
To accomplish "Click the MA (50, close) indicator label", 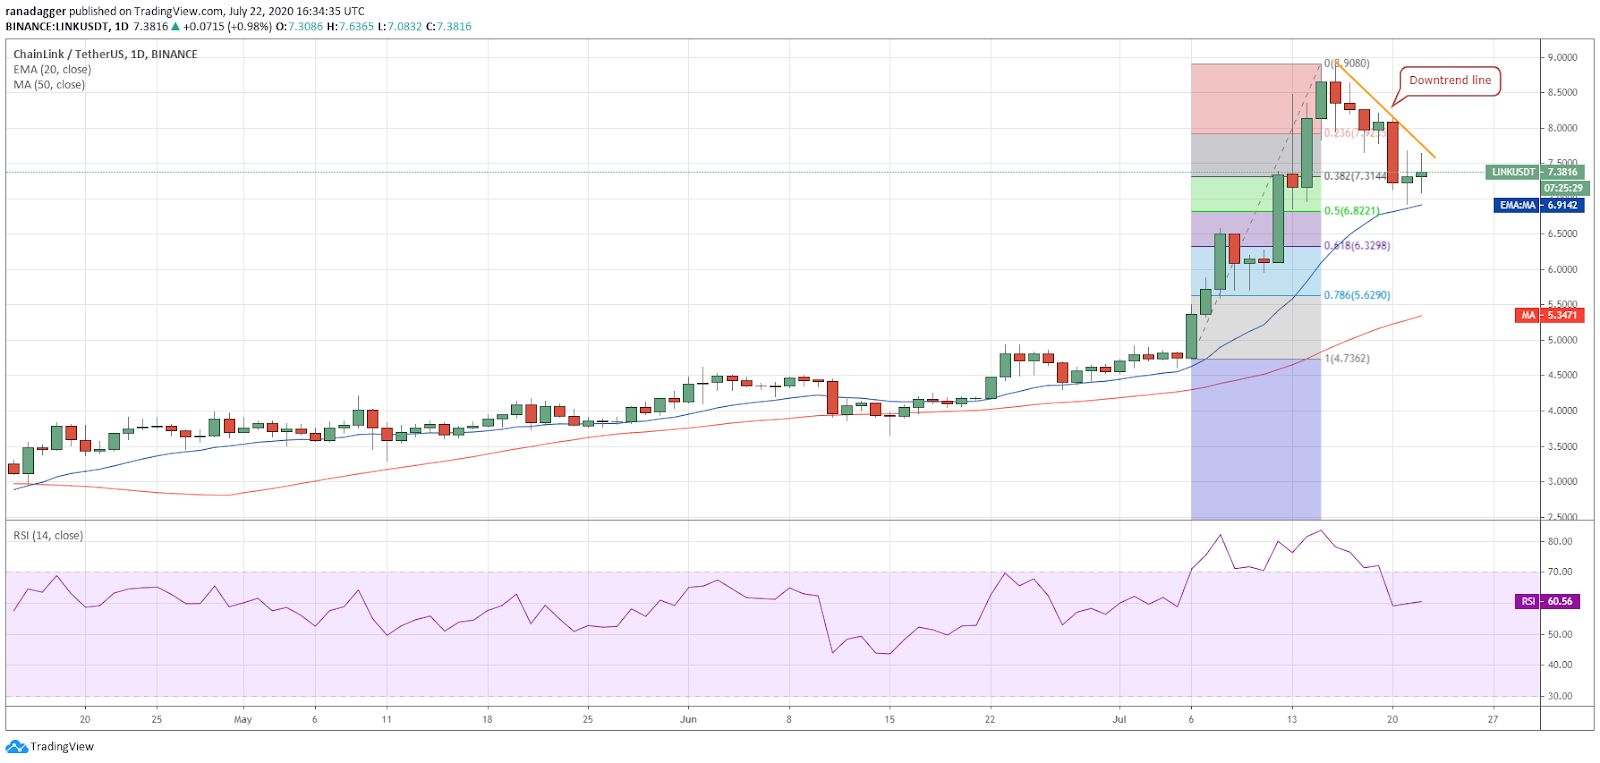I will click(49, 84).
